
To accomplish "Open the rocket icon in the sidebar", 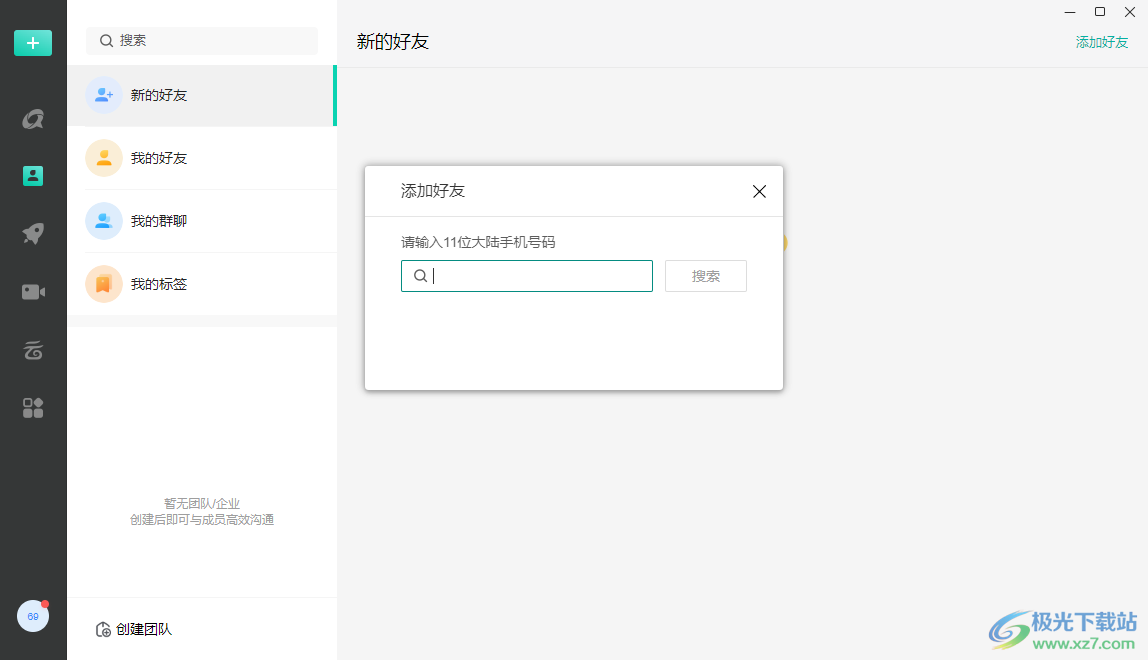I will tap(33, 234).
